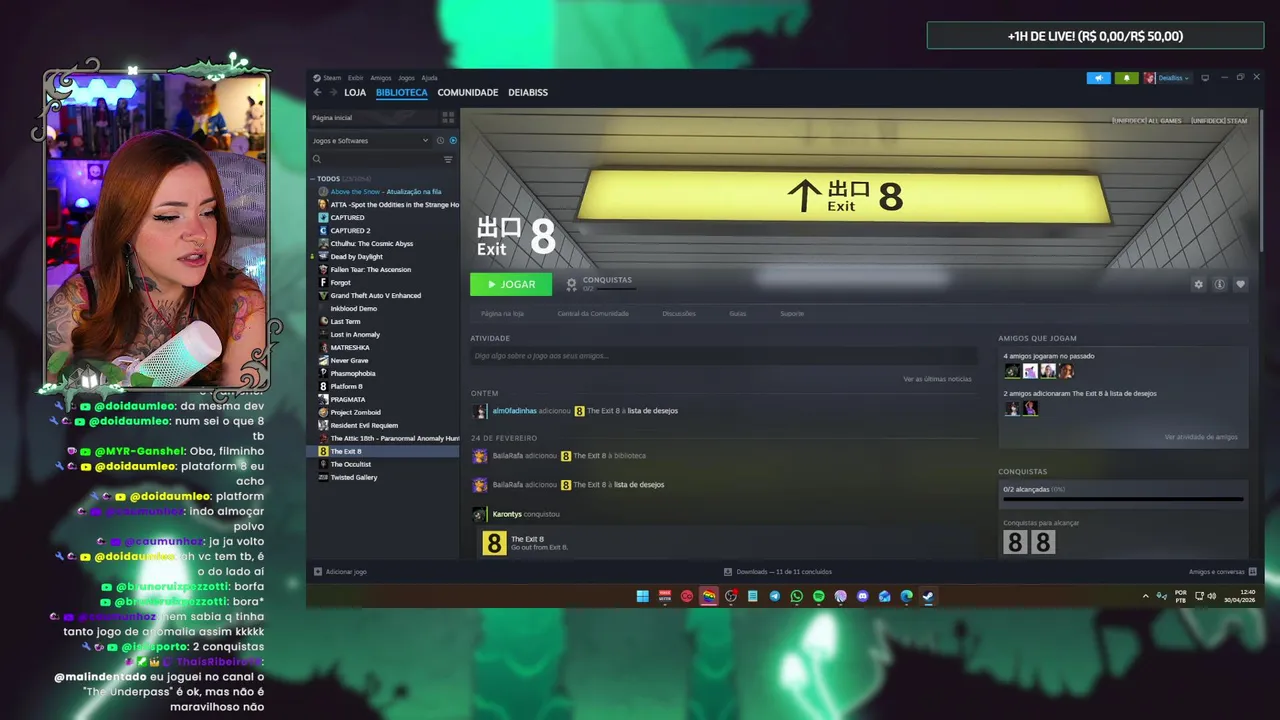Select Above the Snow in library

point(385,192)
